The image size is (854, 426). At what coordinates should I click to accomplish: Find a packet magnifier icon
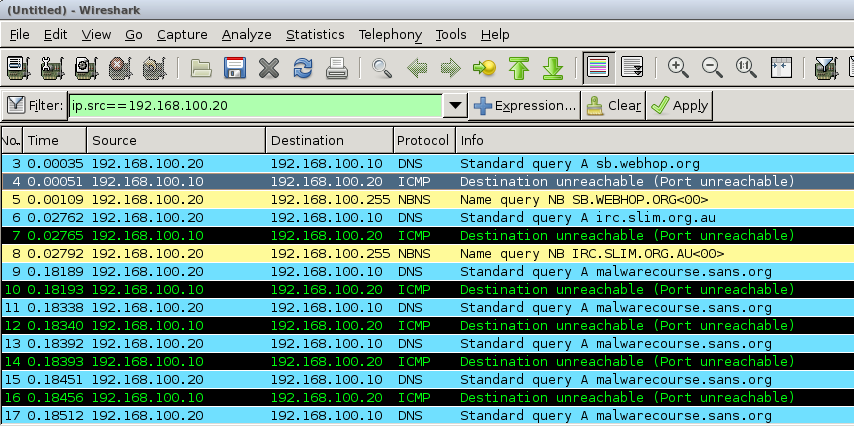tap(382, 68)
